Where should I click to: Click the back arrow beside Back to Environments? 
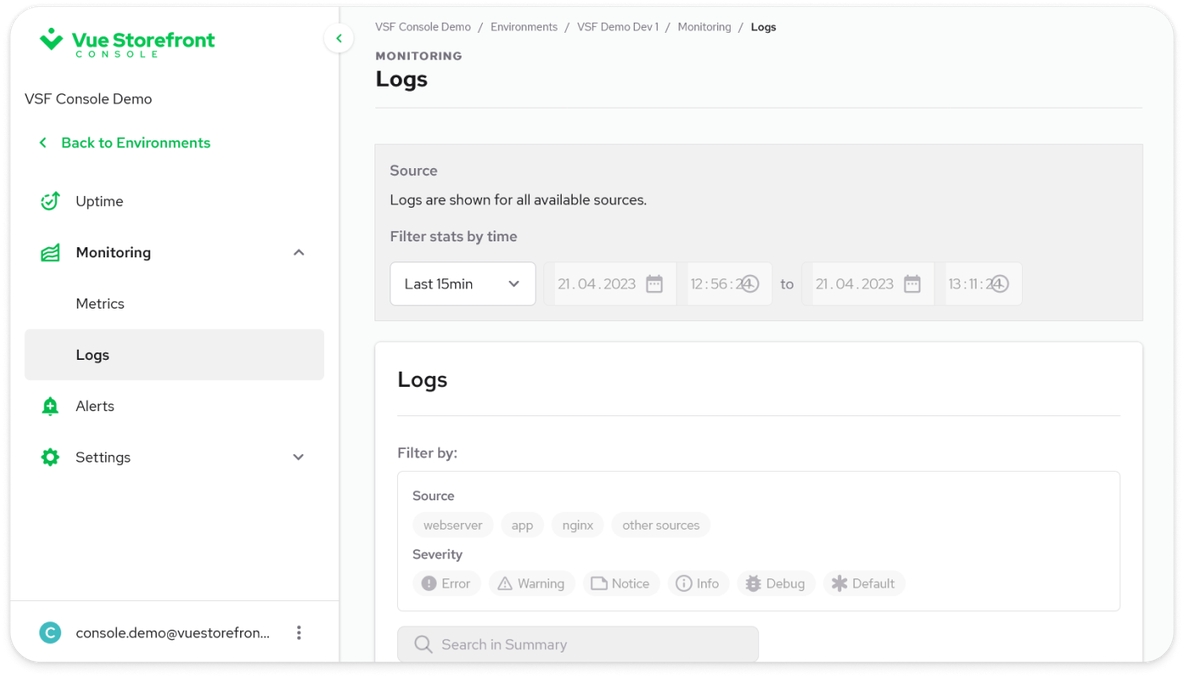click(x=43, y=143)
